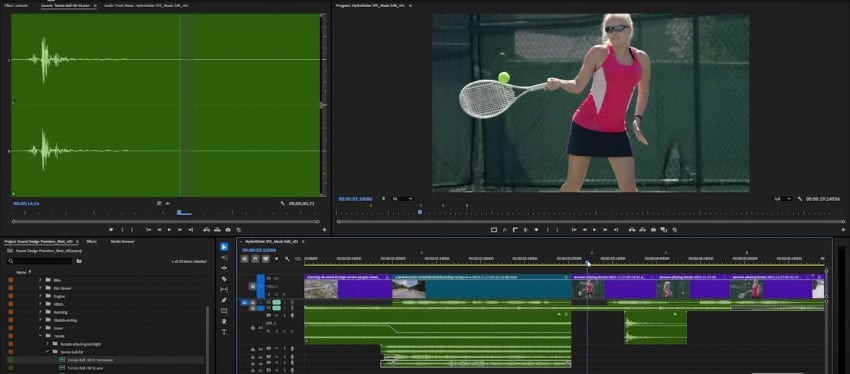Viewport: 850px width, 374px height.
Task: Select the Selection tool in the tools panel
Action: tap(224, 247)
